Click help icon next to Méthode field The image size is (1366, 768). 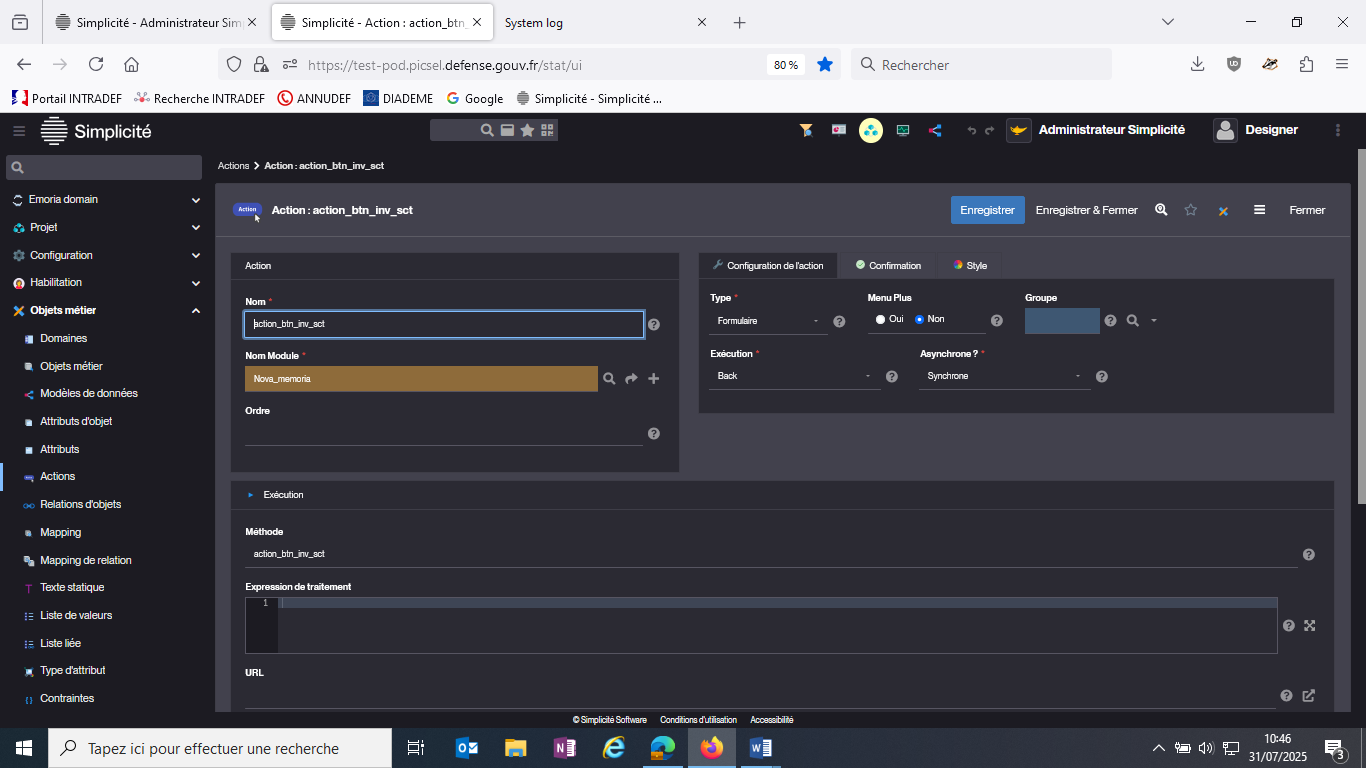[1309, 555]
